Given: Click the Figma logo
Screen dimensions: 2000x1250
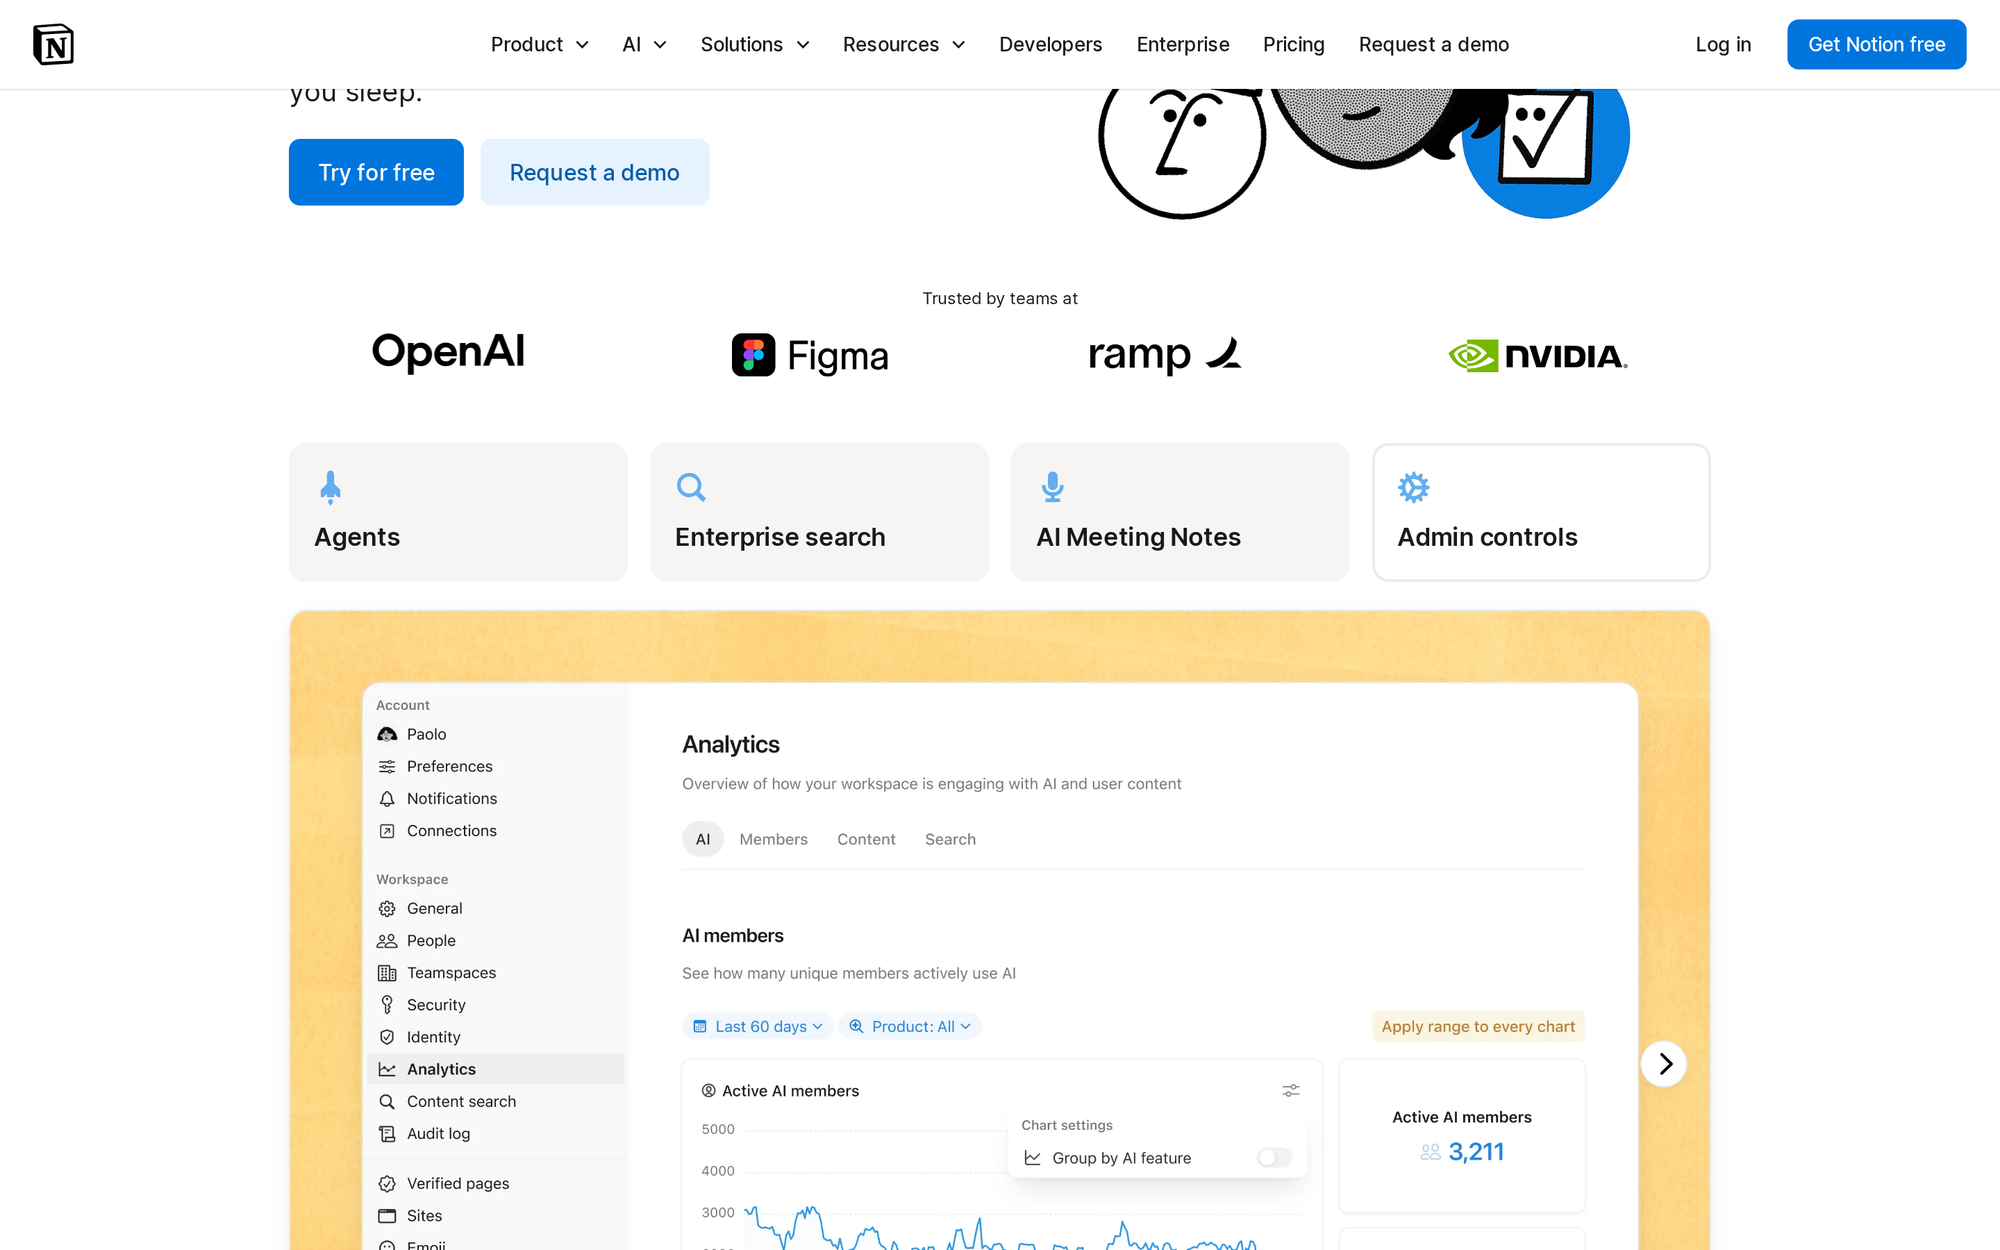Looking at the screenshot, I should point(810,355).
